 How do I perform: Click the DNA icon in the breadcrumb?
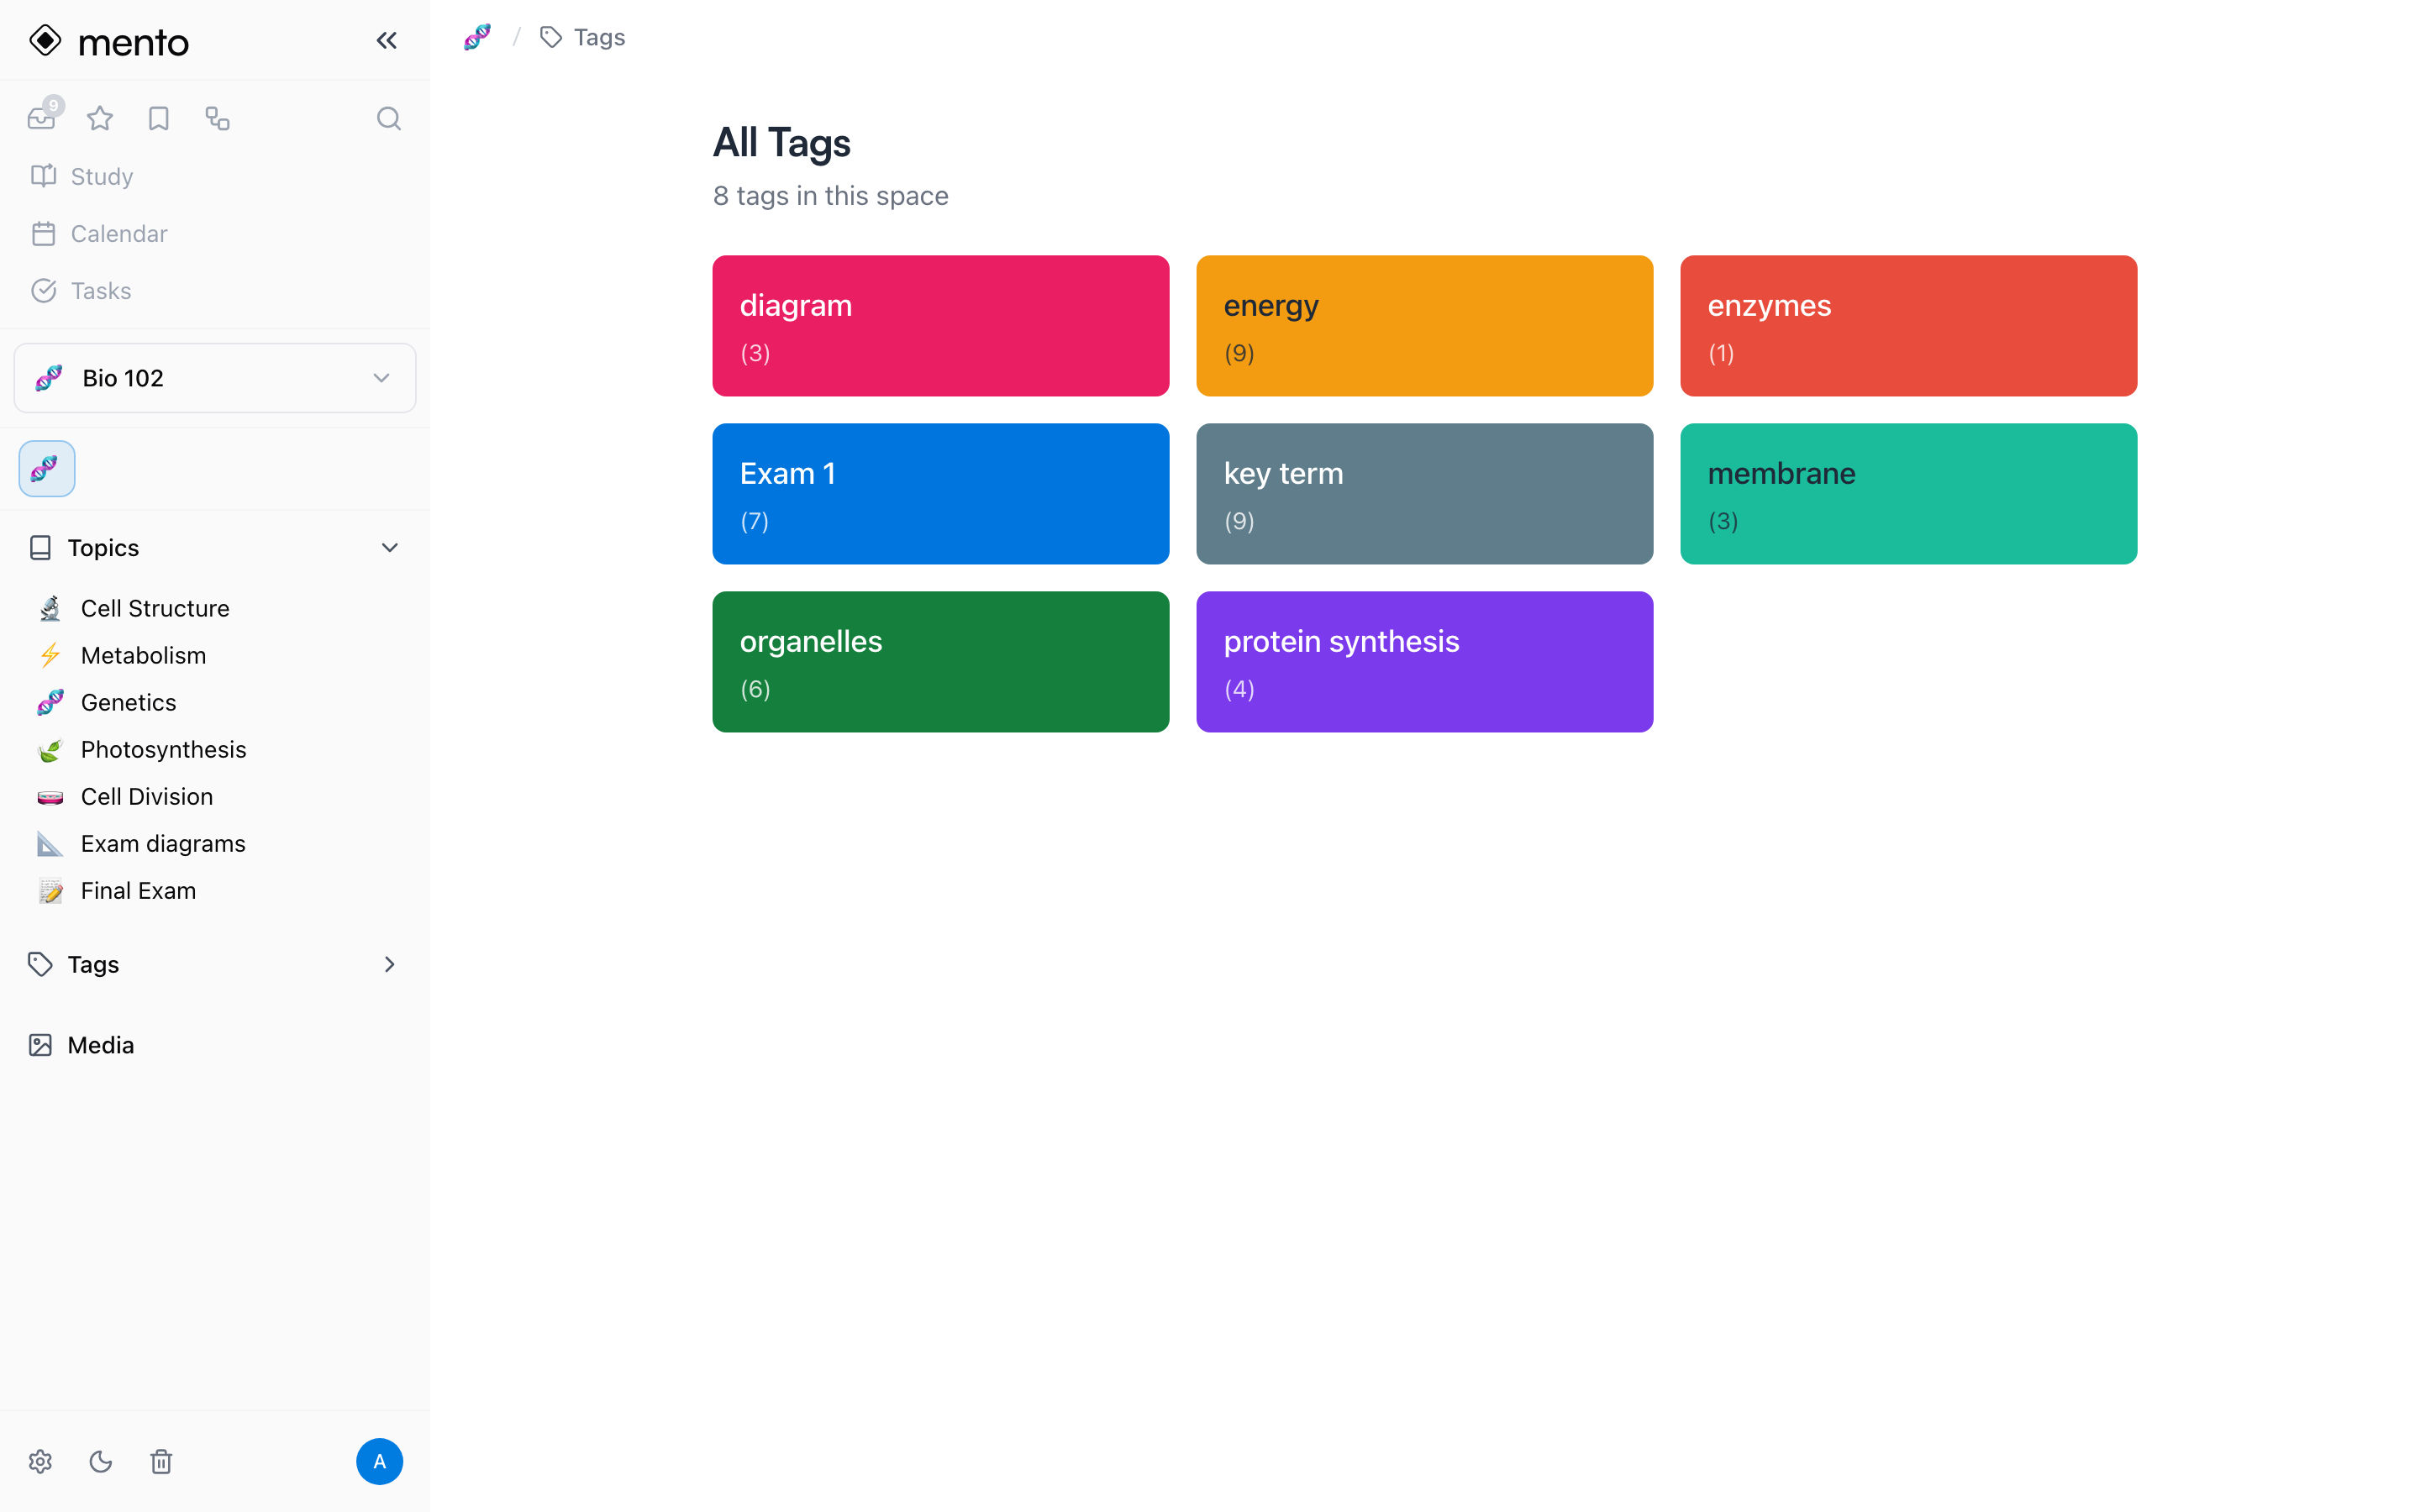(x=477, y=38)
